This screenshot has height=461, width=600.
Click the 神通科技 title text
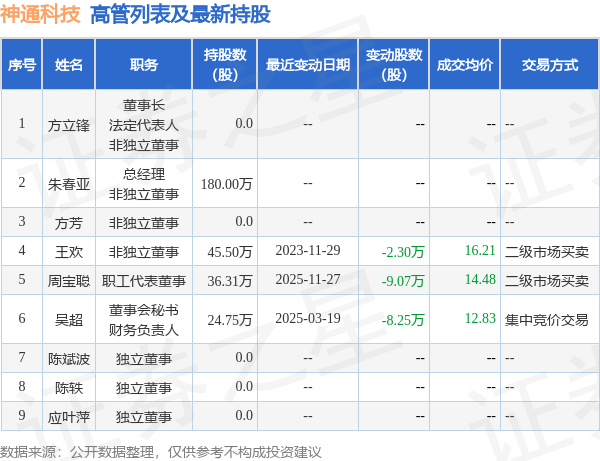[x=40, y=15]
